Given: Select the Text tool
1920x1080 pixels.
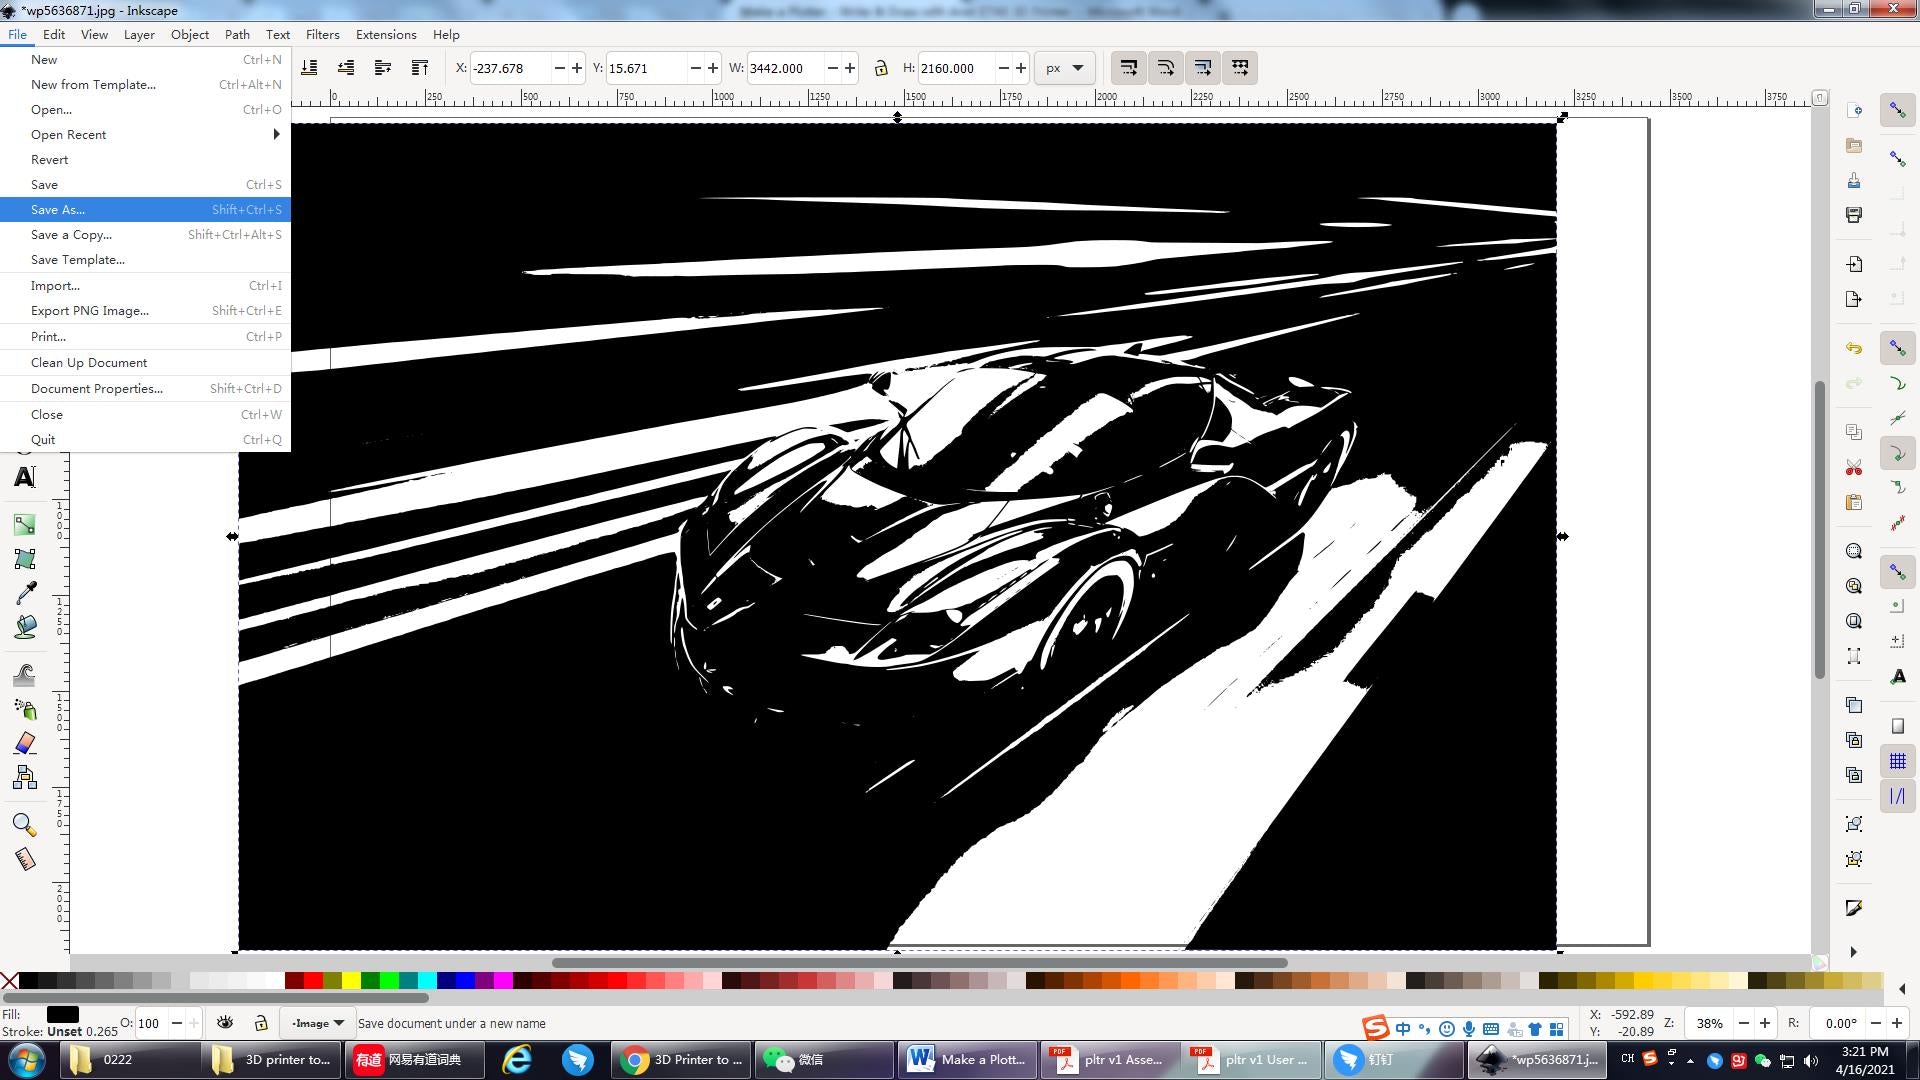Looking at the screenshot, I should [24, 477].
